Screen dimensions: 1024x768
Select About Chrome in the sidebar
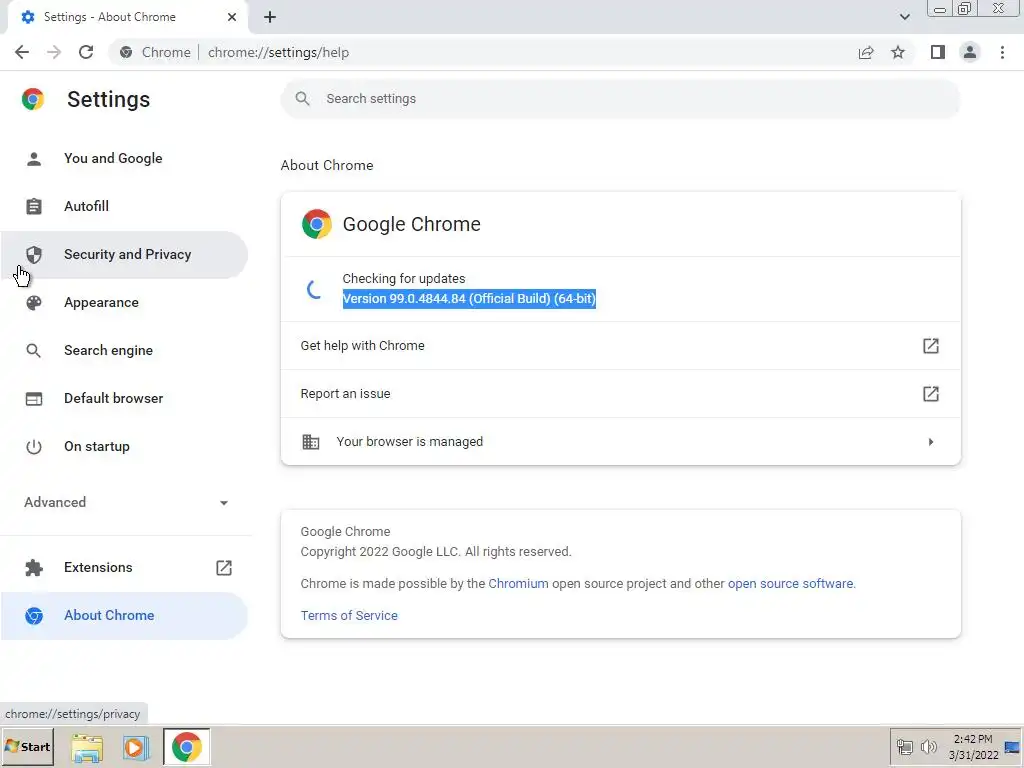coord(124,616)
